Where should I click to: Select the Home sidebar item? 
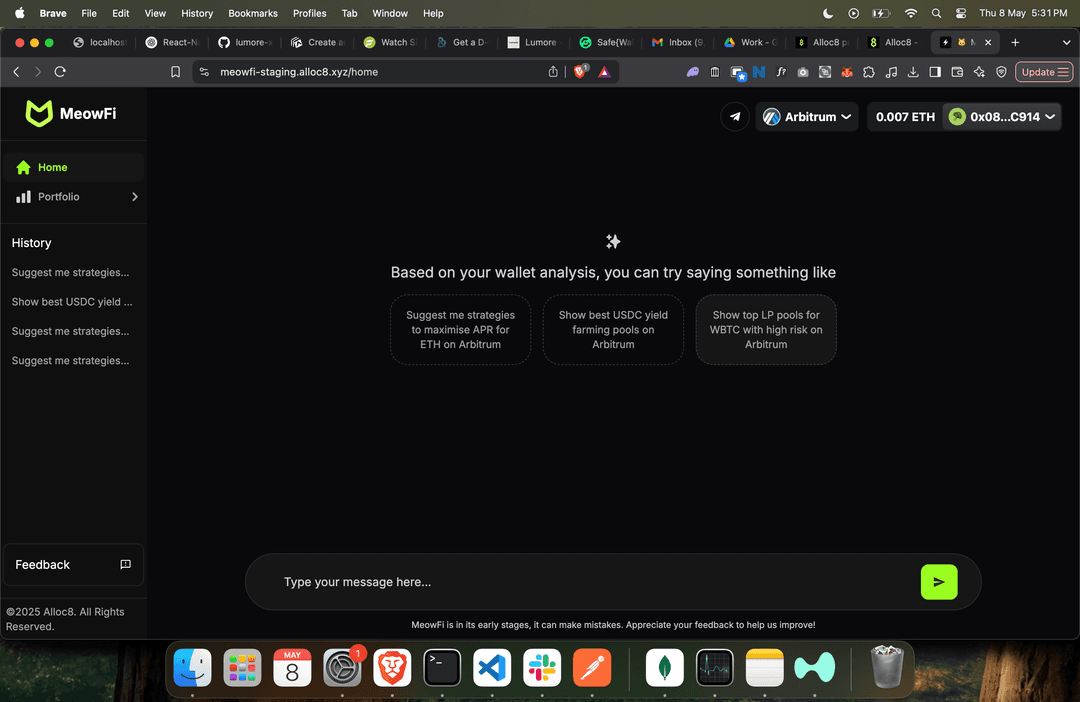(53, 167)
